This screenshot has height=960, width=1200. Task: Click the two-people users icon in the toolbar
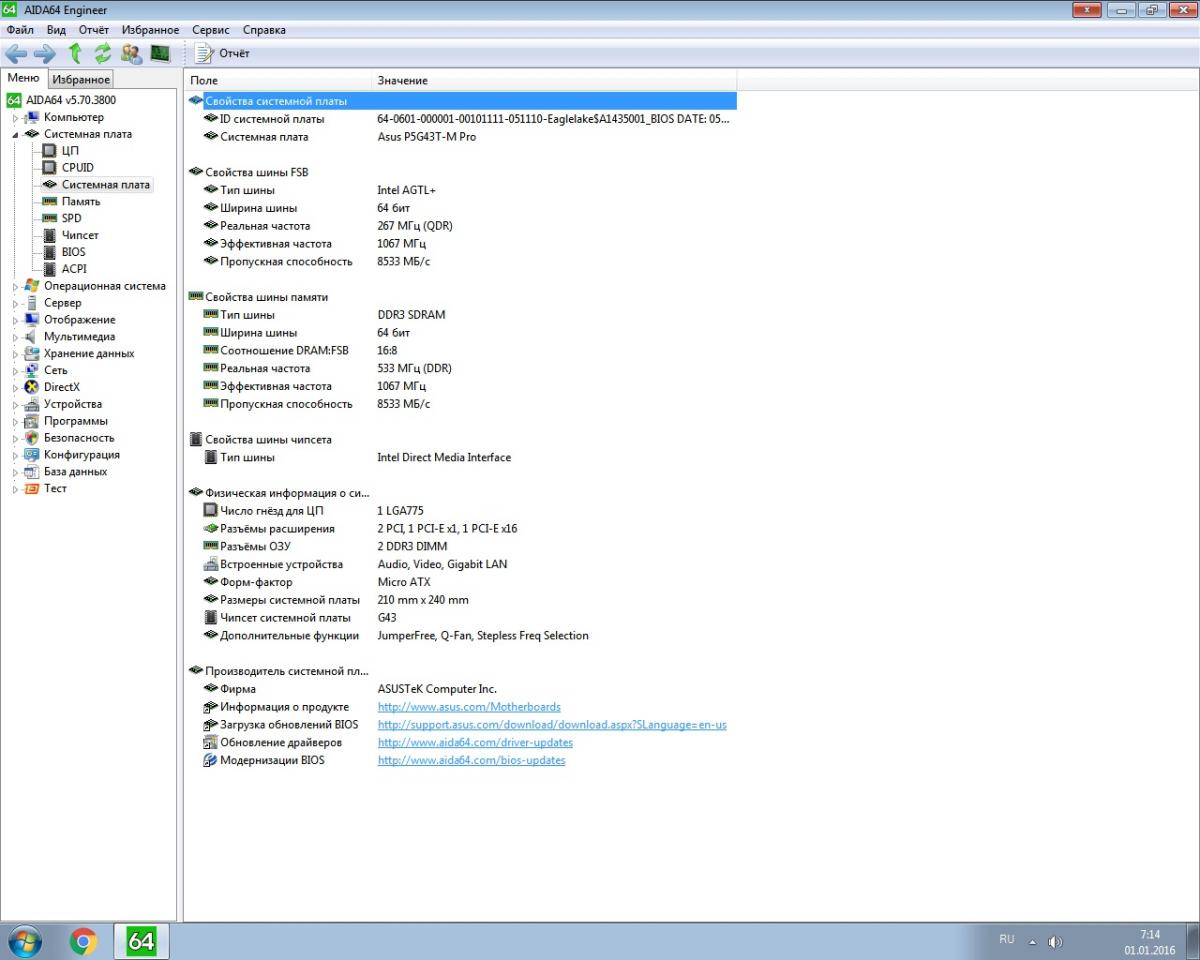[131, 53]
